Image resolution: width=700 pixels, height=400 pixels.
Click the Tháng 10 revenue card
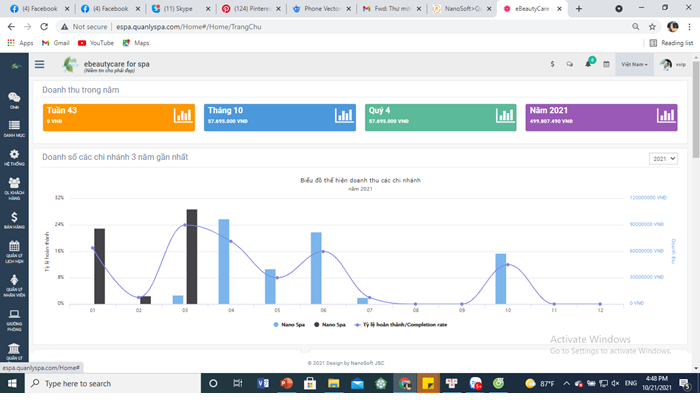[280, 117]
